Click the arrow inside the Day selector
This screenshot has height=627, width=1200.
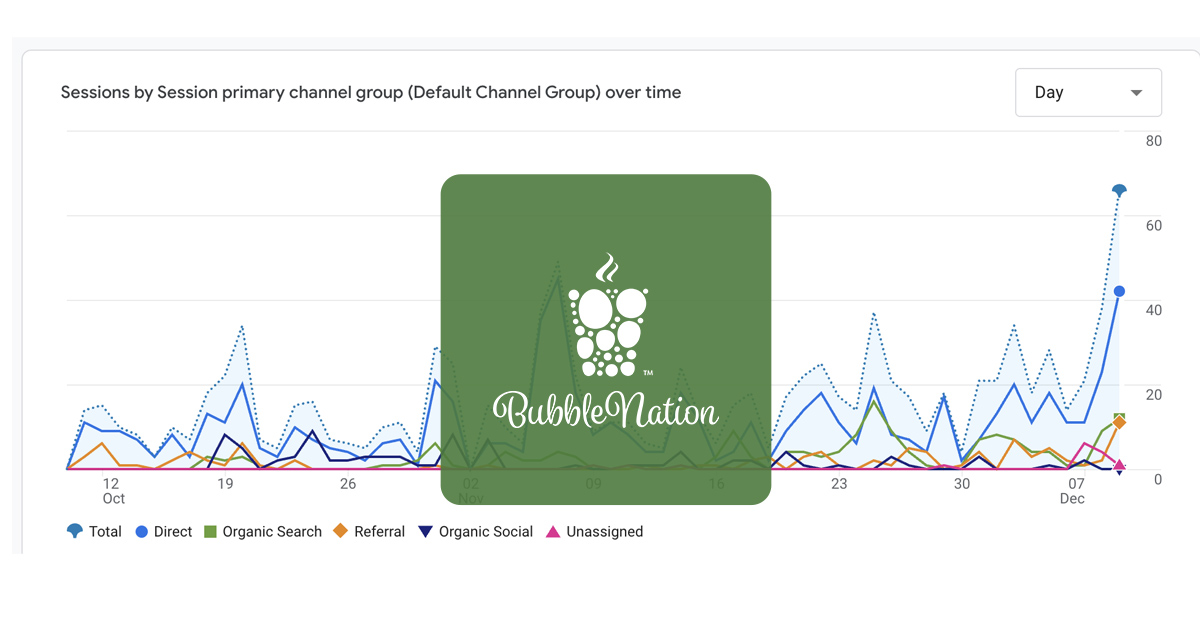coord(1137,92)
